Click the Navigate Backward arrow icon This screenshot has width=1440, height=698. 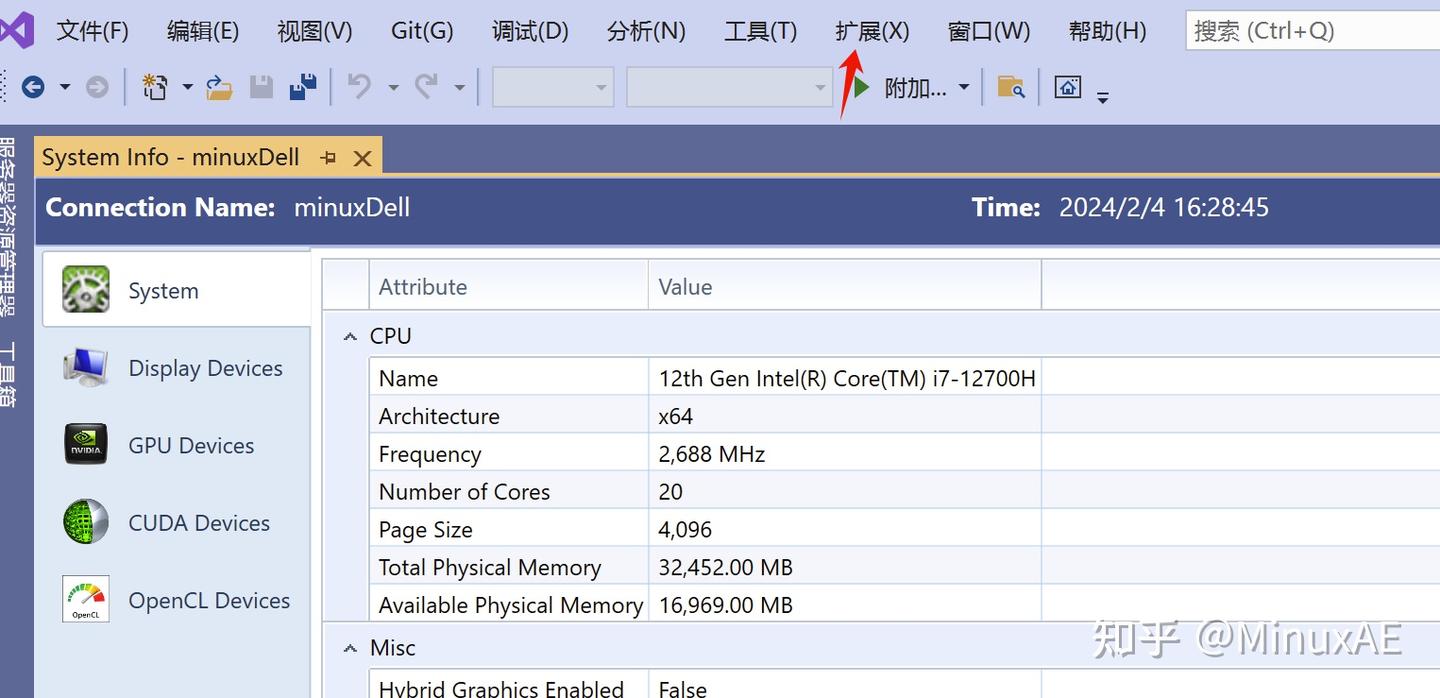[32, 87]
